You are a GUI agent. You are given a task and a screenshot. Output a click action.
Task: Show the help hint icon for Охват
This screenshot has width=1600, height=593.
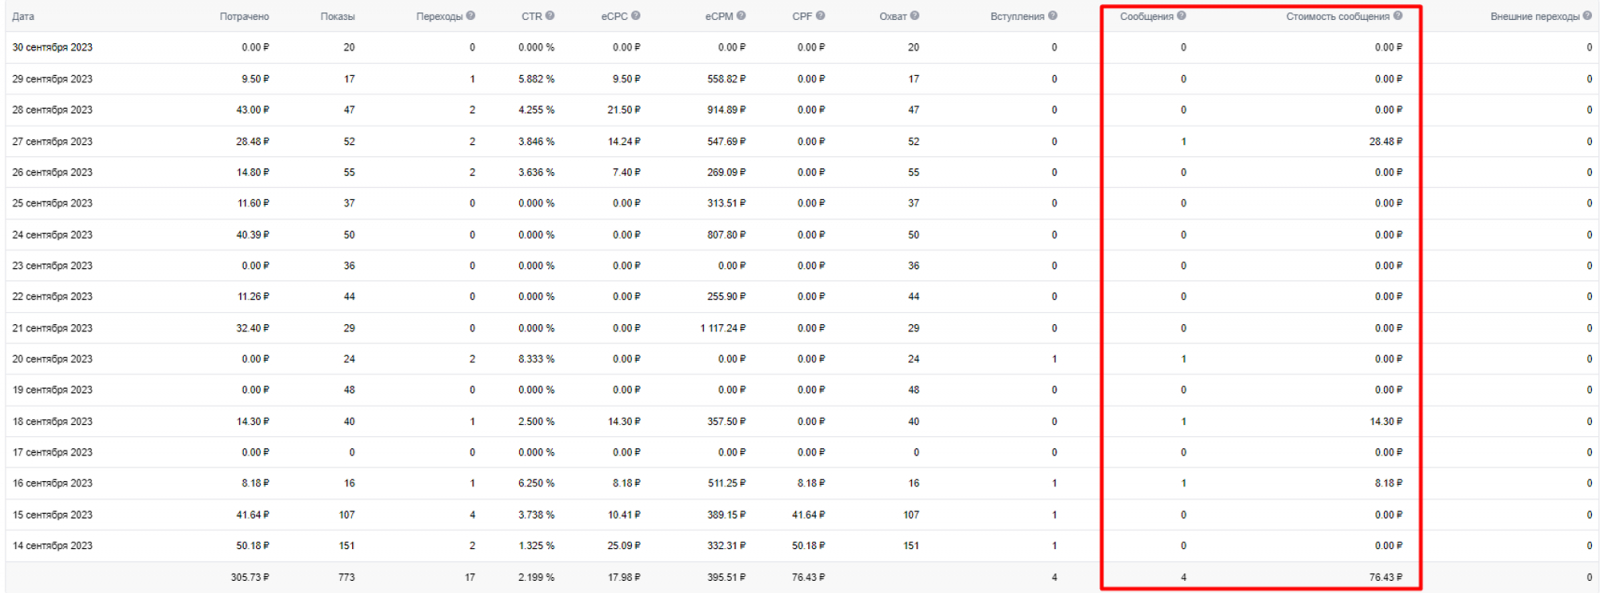pos(915,16)
